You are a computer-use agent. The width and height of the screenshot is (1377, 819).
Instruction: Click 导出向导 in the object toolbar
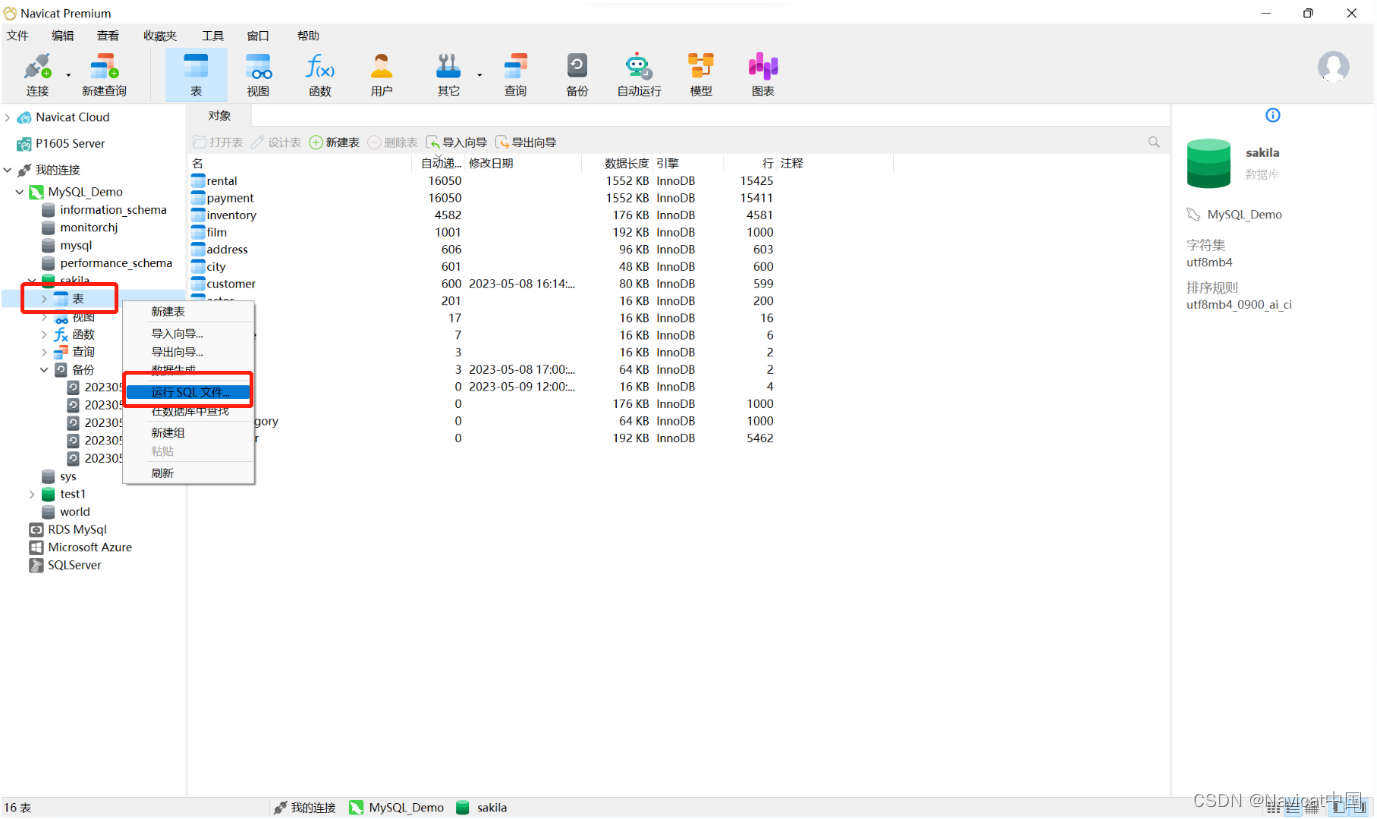(x=526, y=142)
